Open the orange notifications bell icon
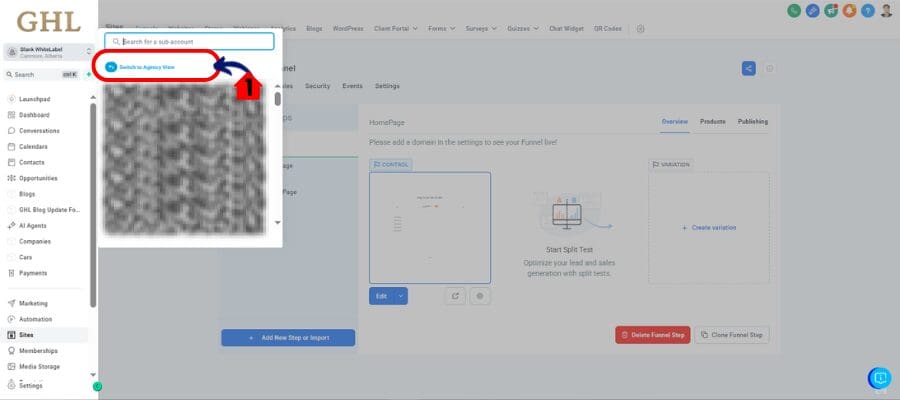 [849, 10]
